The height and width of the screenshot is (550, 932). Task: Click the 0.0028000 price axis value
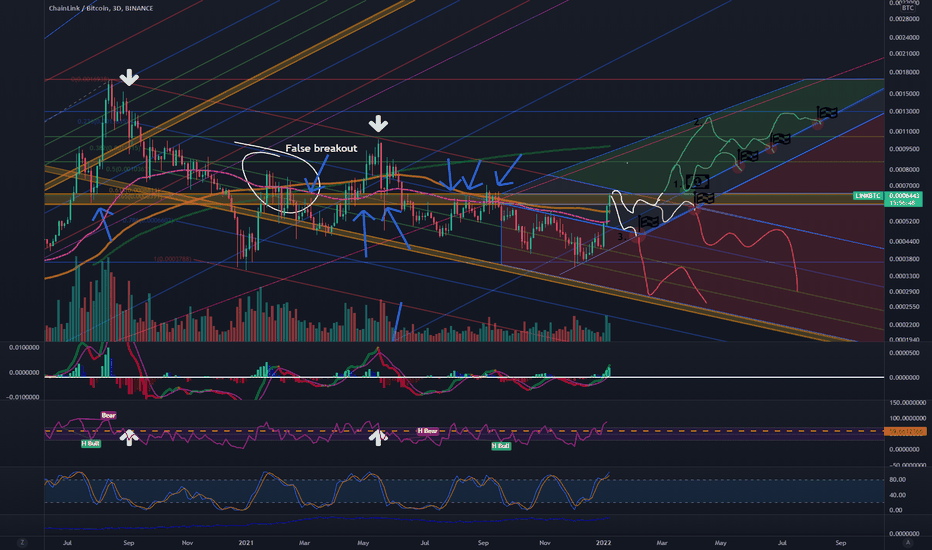904,19
